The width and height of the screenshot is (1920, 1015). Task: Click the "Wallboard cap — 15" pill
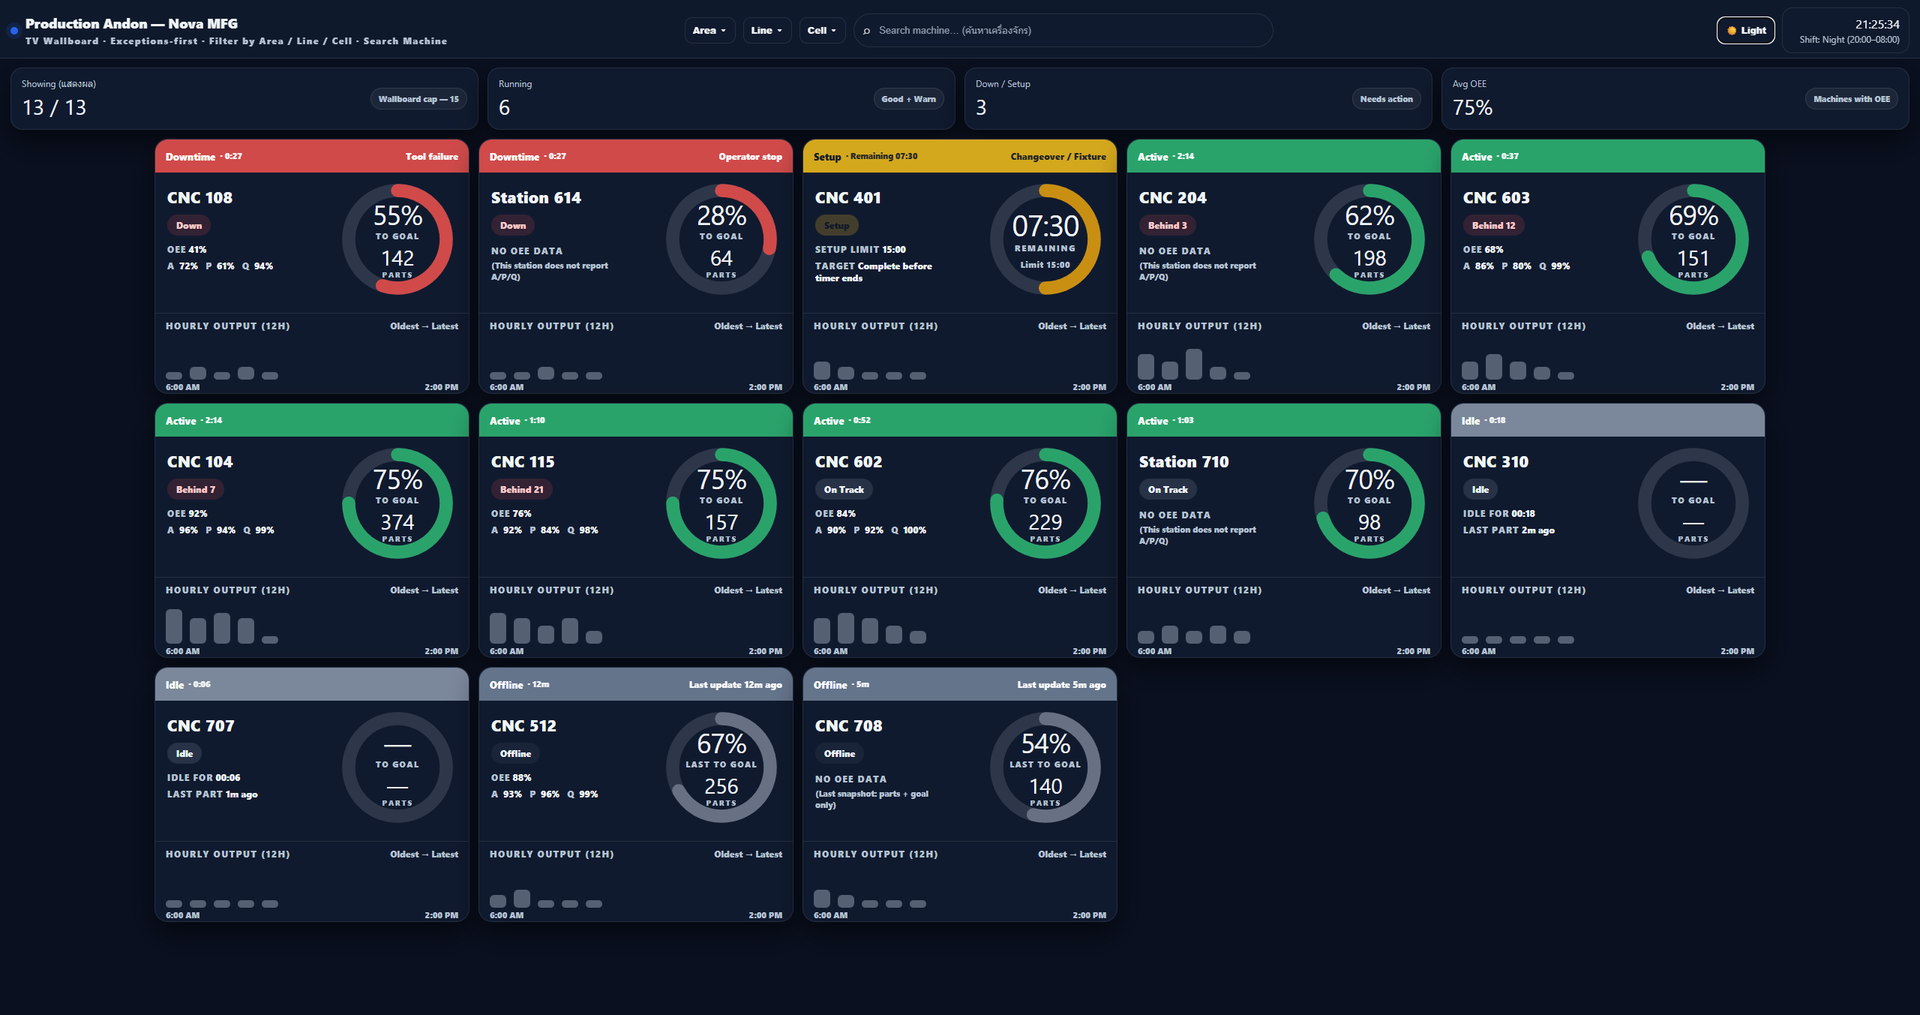418,99
